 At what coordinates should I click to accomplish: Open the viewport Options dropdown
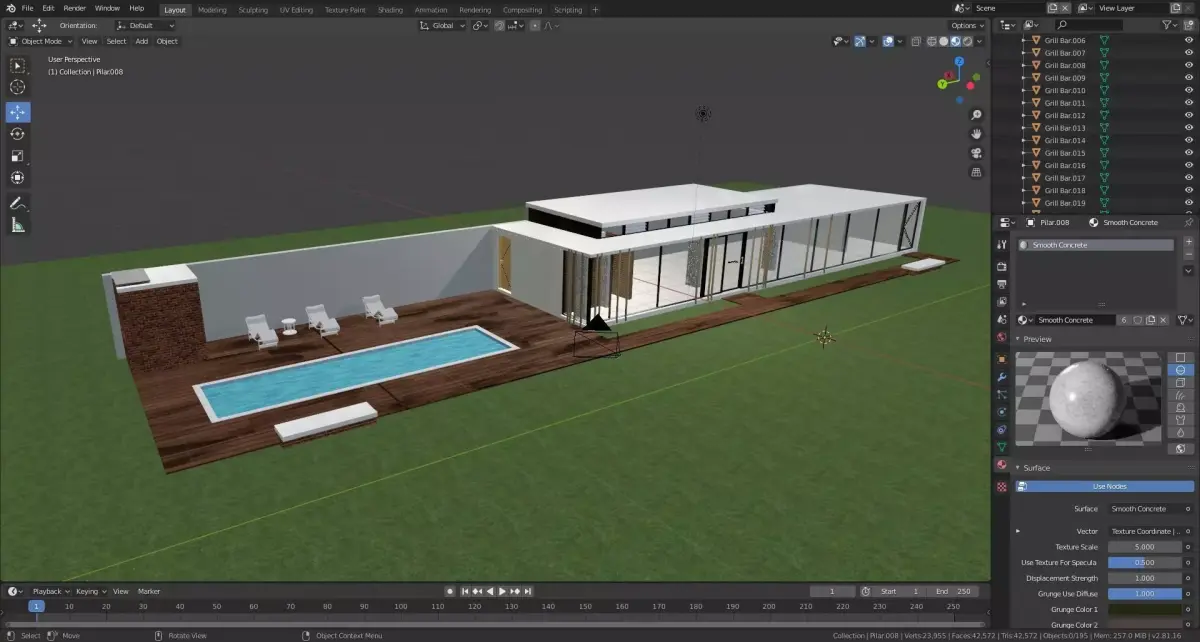(x=967, y=25)
